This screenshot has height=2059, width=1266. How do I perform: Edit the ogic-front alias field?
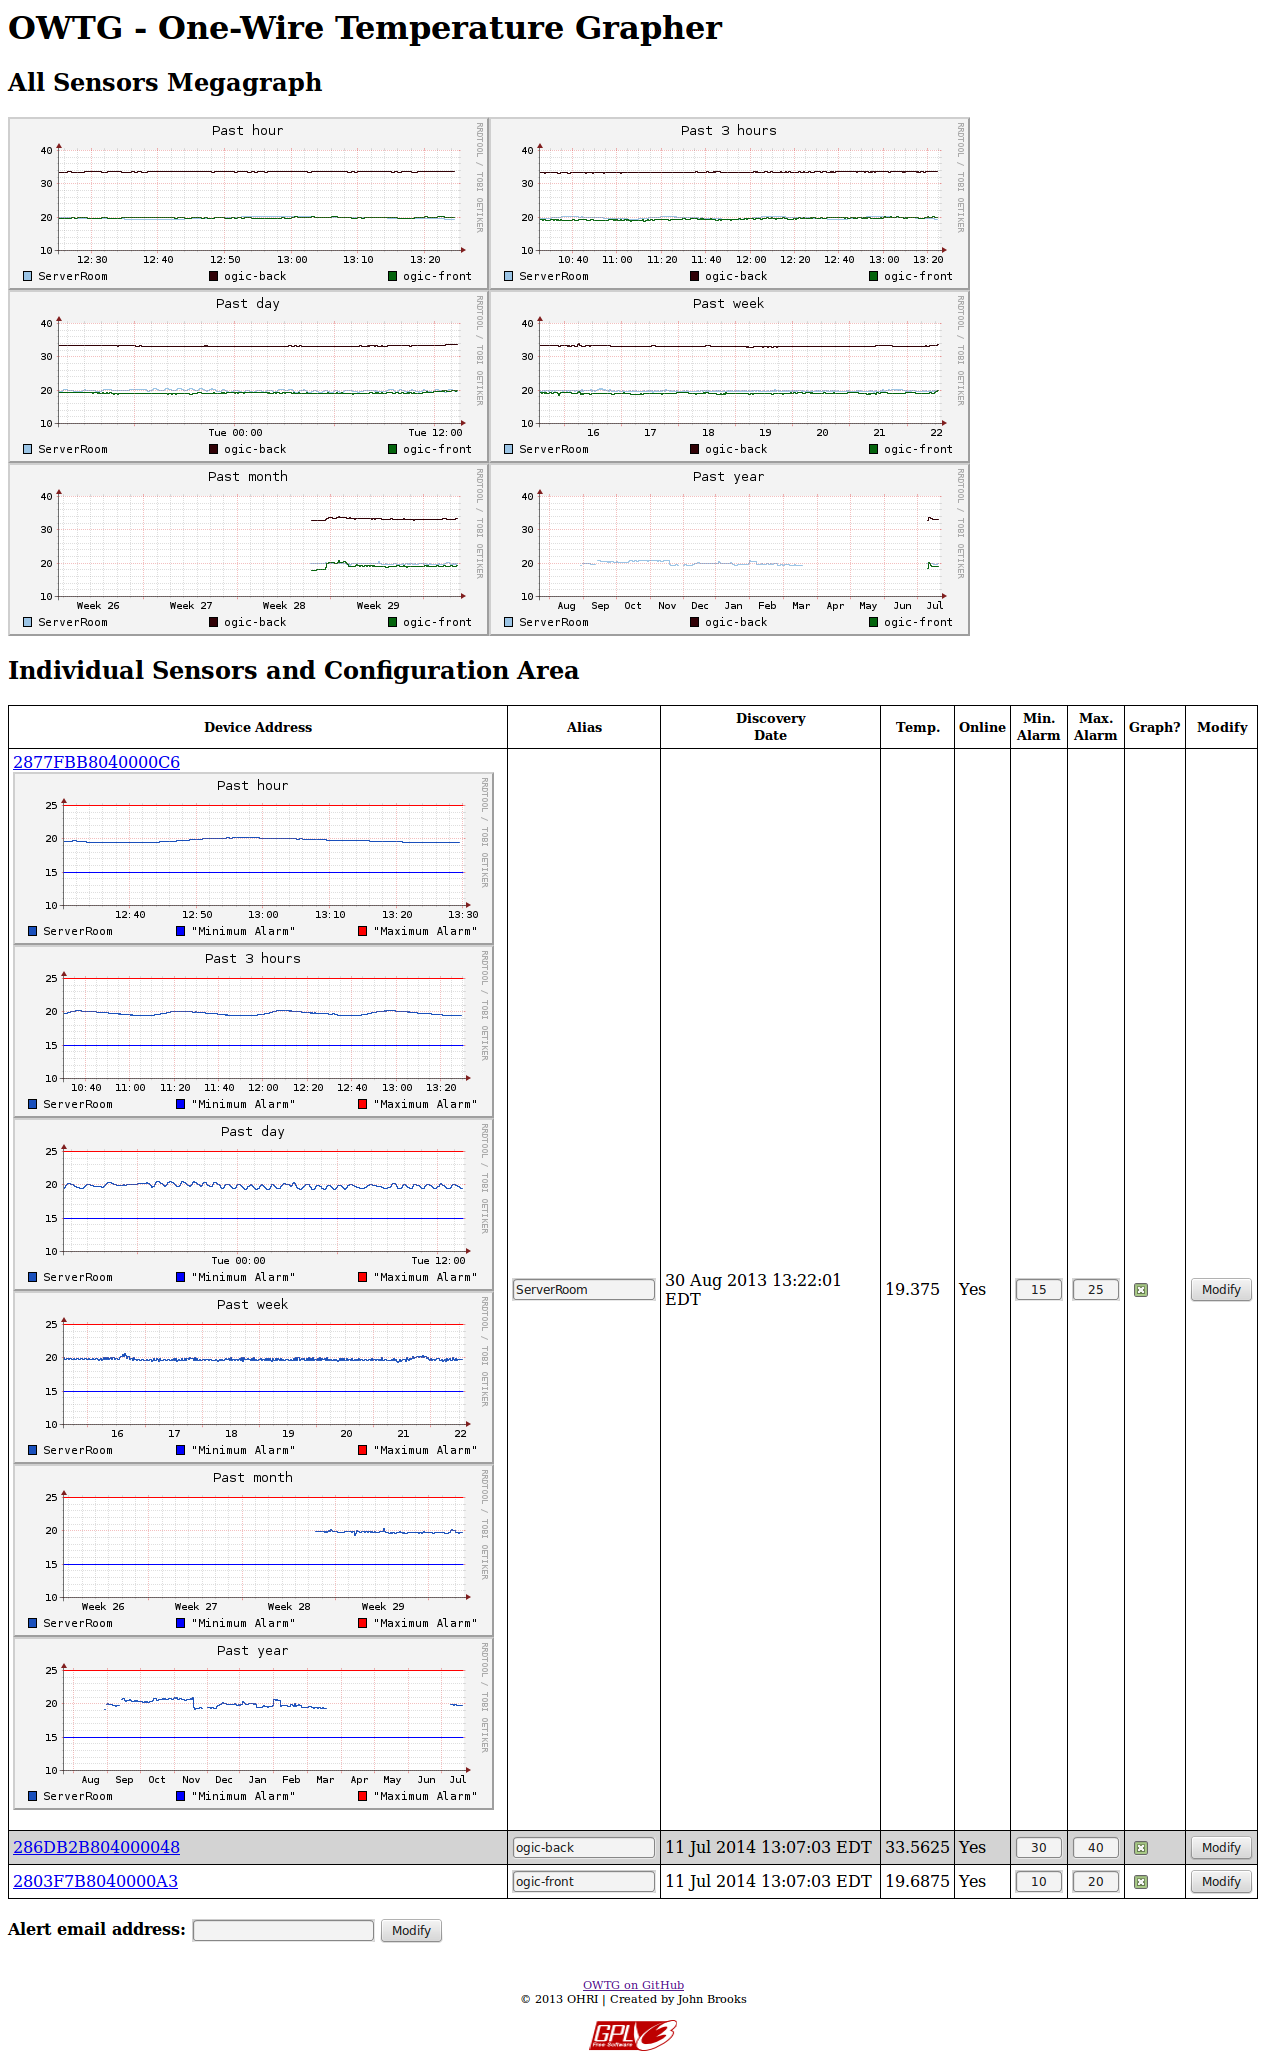(x=584, y=1882)
